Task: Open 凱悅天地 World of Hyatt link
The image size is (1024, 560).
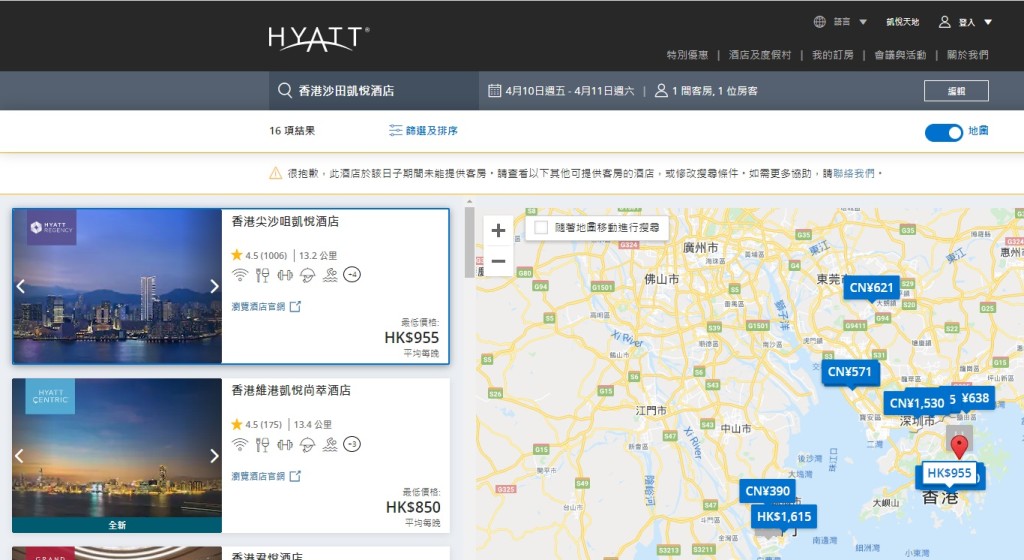Action: pos(903,22)
